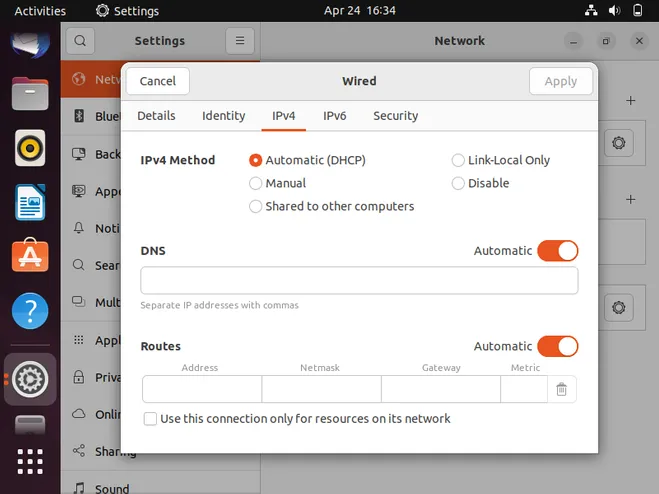This screenshot has width=659, height=494.
Task: Delete route row with trash icon
Action: coord(561,390)
